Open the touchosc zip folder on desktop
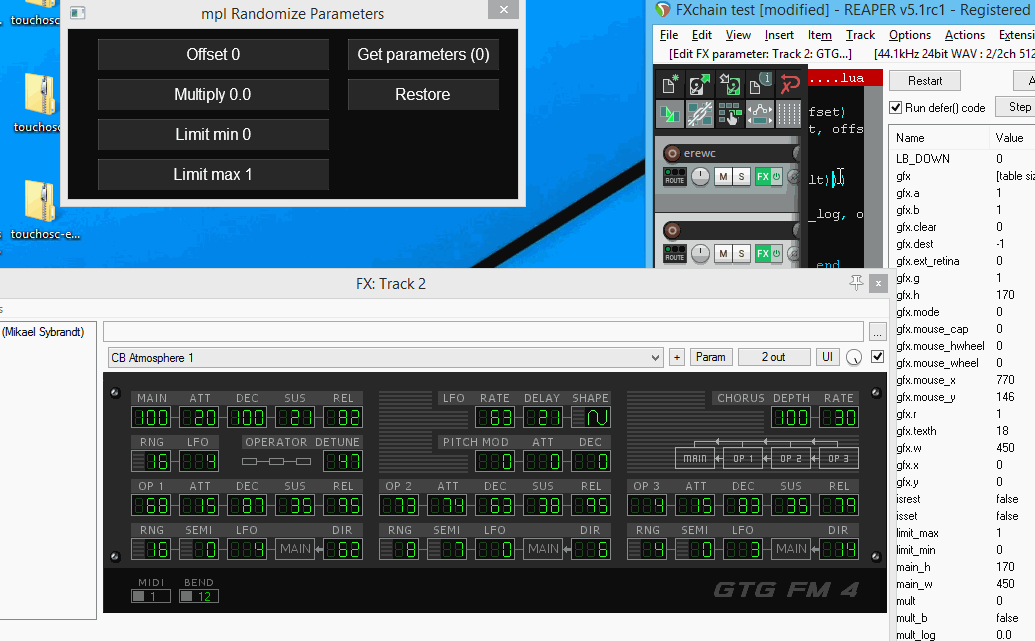 pos(40,94)
